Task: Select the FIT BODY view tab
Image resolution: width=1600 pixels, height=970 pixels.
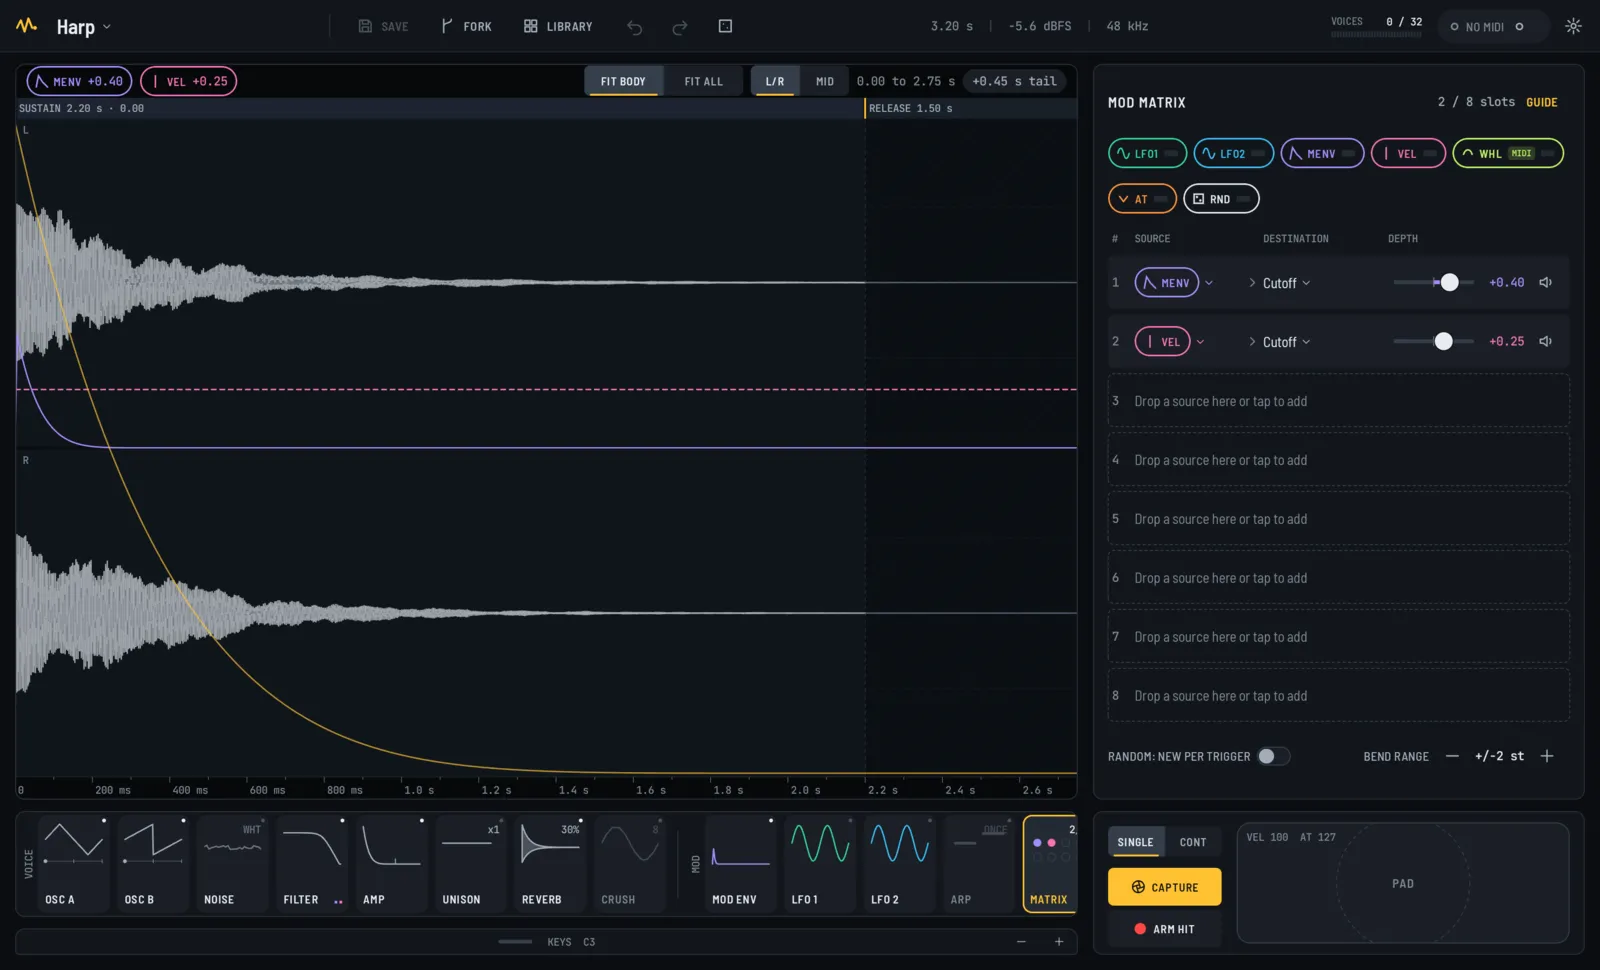Action: point(623,81)
